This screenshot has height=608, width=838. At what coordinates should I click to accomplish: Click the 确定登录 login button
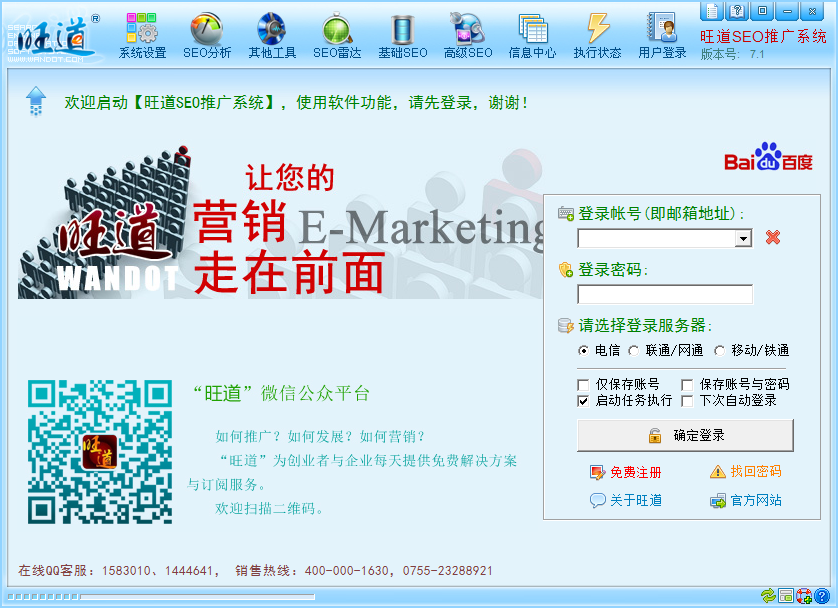(685, 435)
